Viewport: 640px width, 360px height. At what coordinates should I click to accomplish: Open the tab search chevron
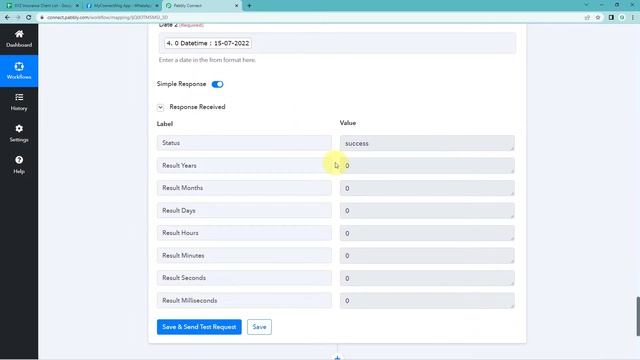pos(587,5)
